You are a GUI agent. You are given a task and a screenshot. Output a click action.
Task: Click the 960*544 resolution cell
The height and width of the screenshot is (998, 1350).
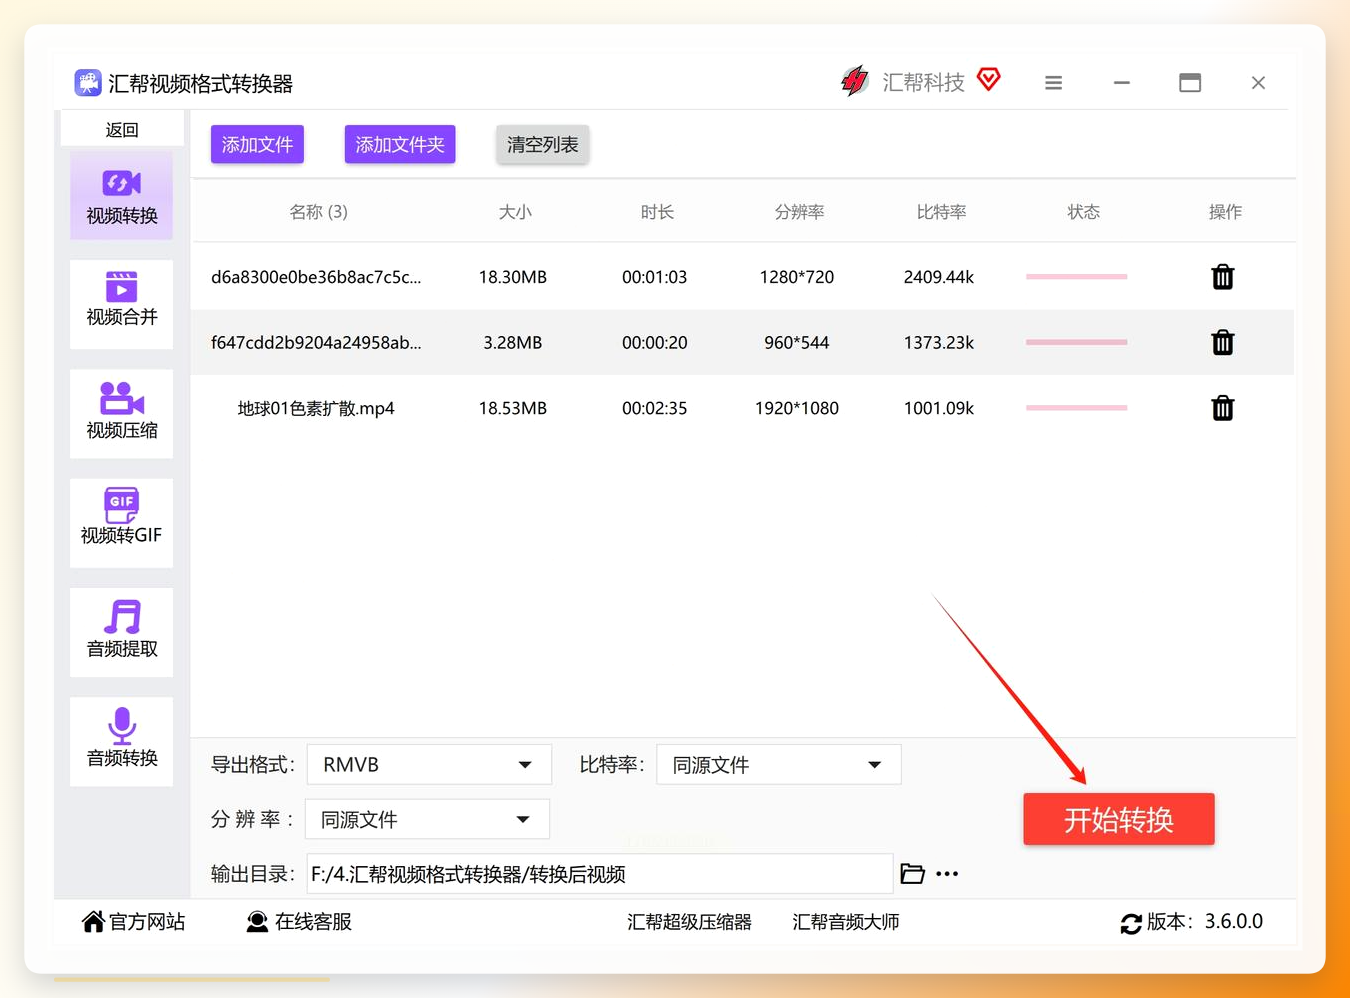point(797,342)
